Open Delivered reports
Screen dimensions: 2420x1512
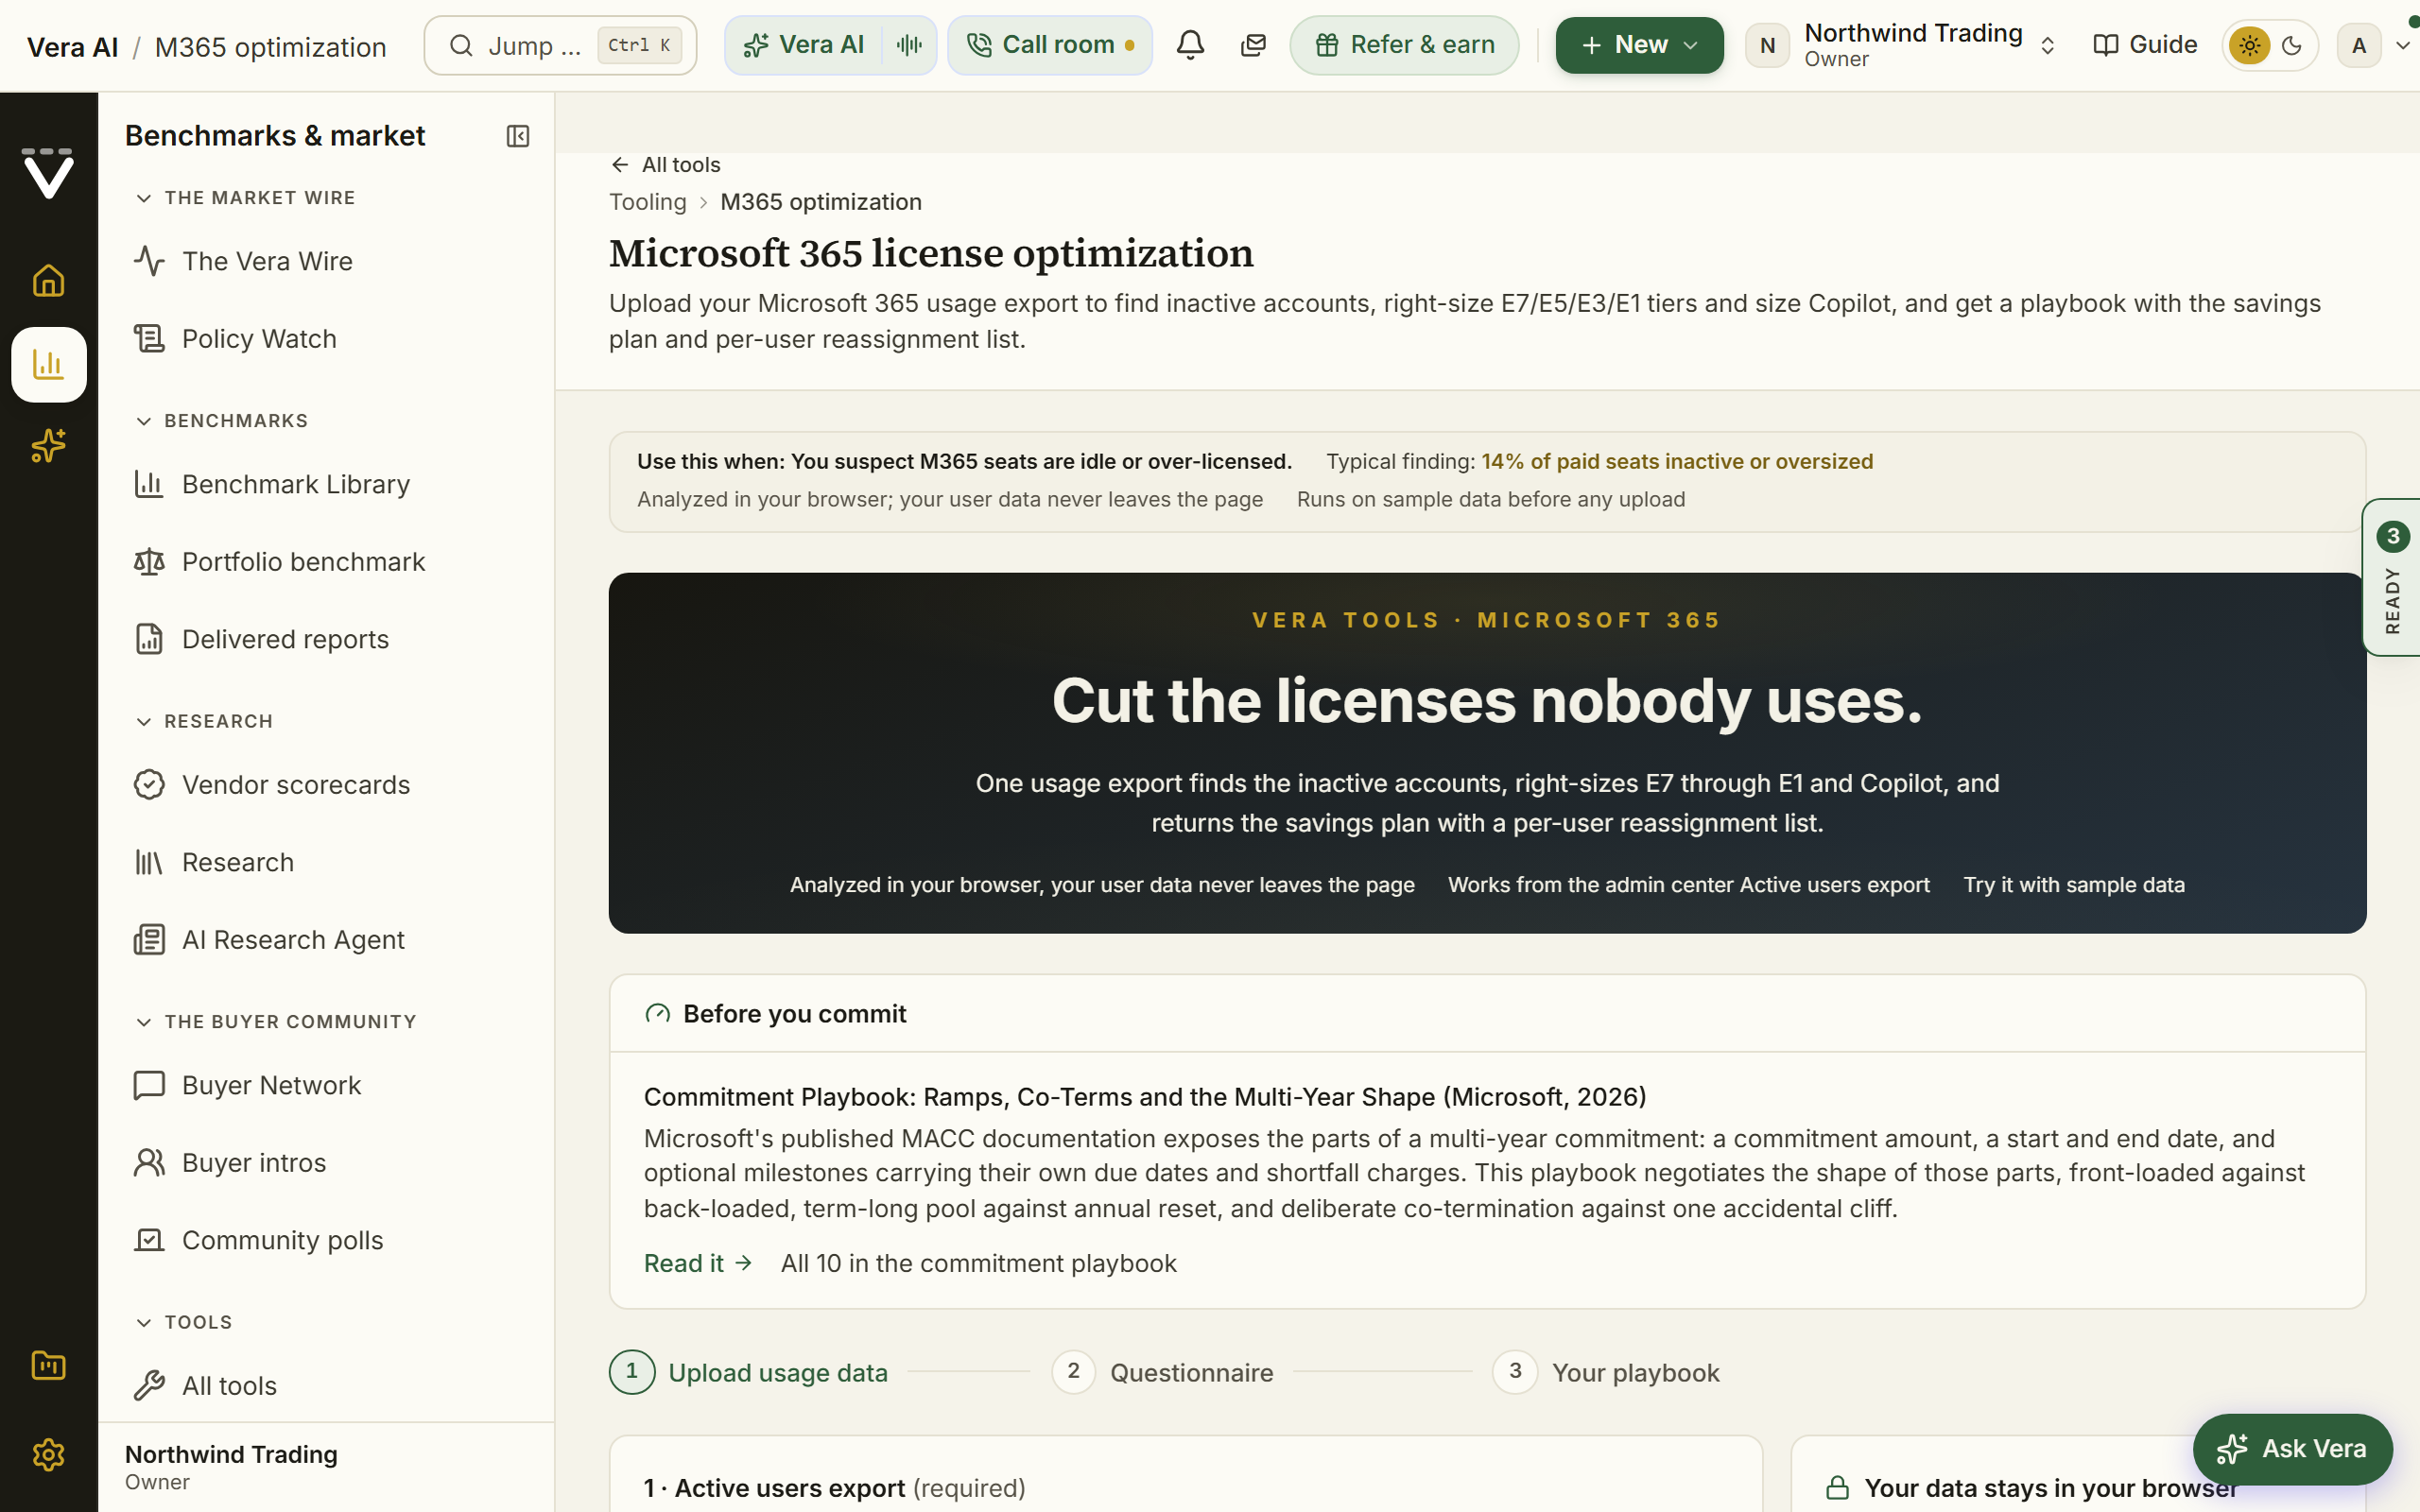326,639
